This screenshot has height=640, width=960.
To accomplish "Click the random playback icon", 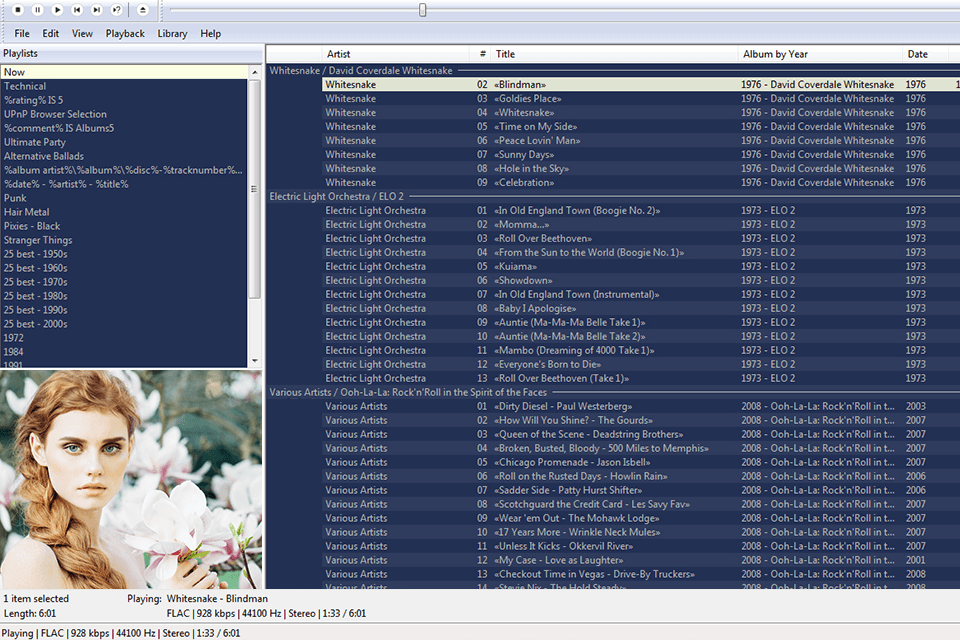I will 117,9.
